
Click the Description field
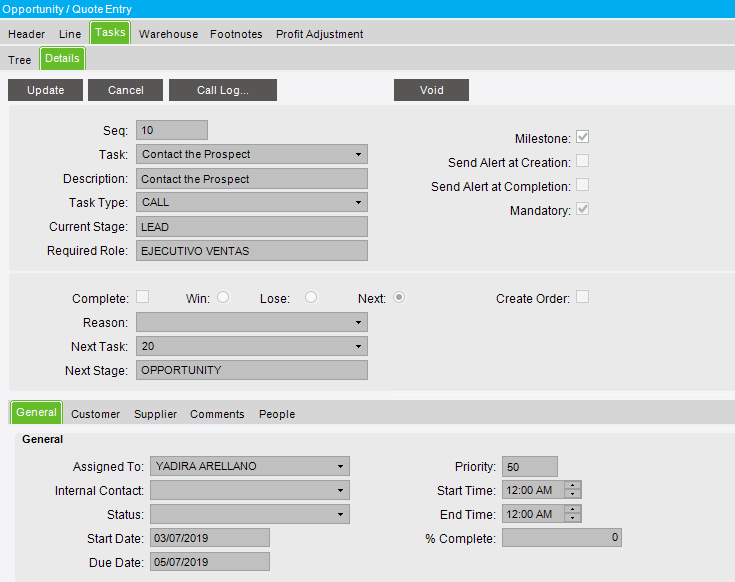pos(252,179)
